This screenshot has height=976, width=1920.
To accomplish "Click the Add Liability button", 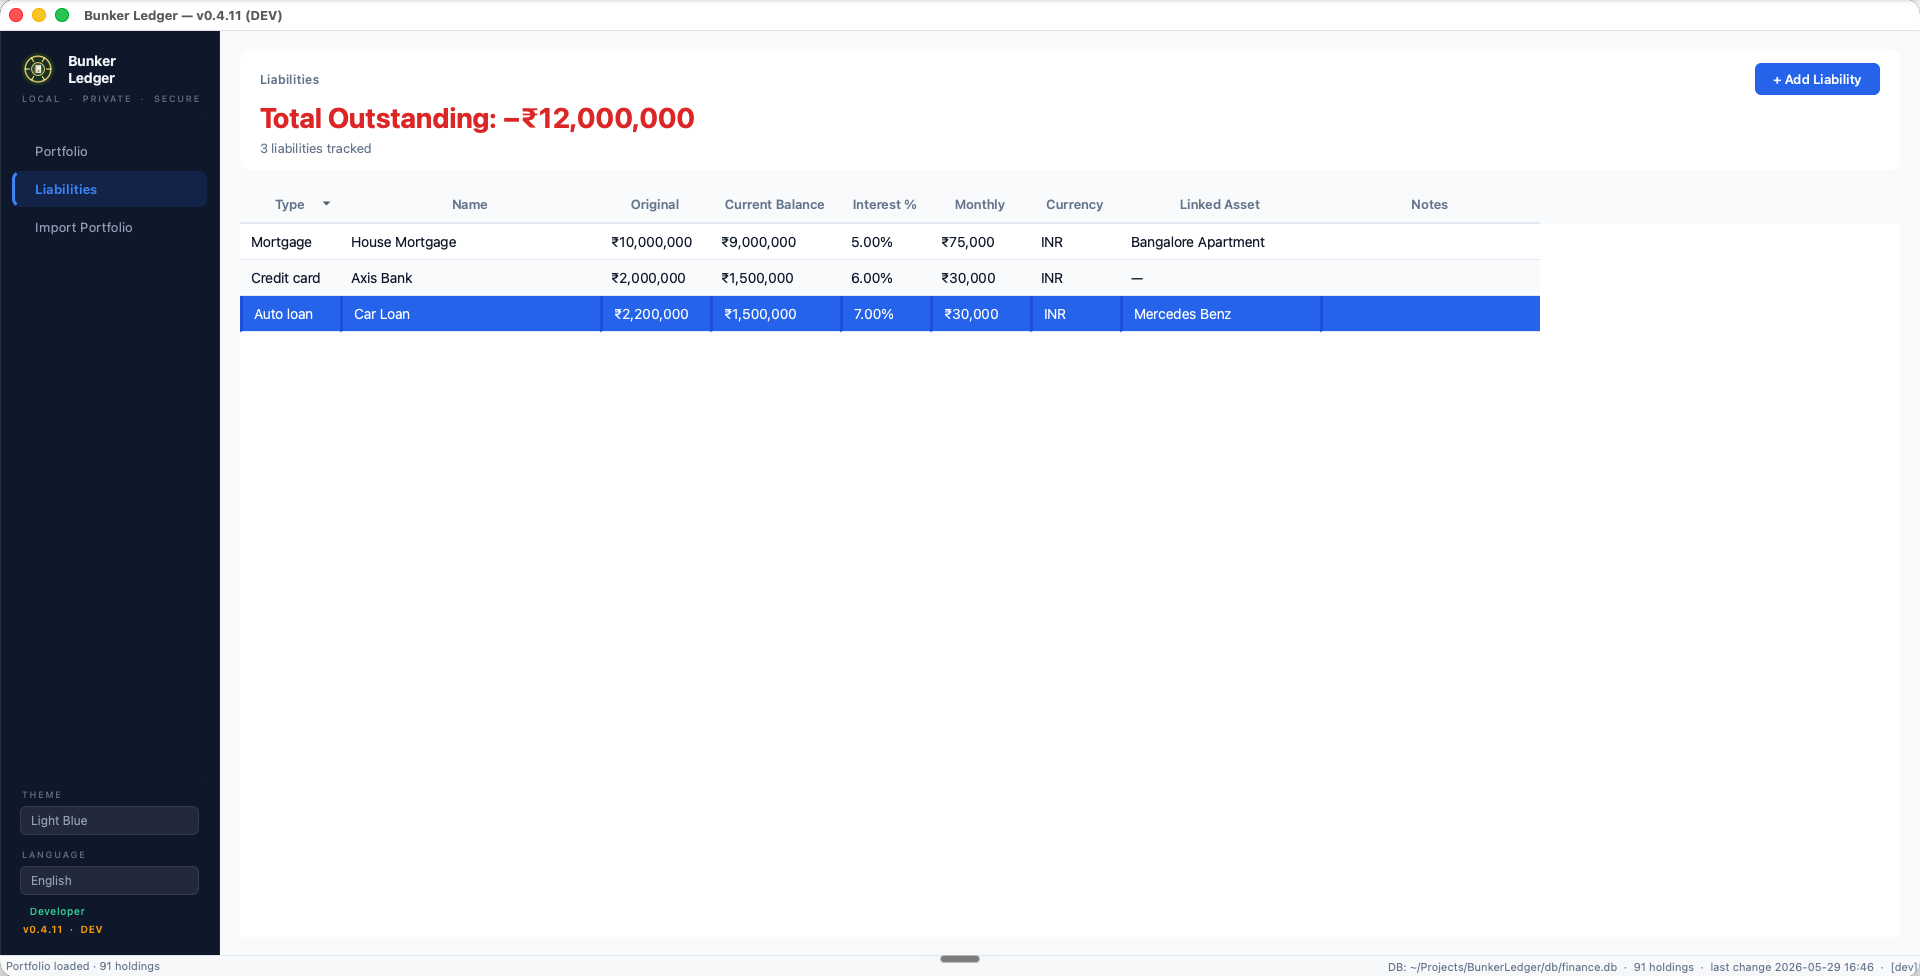I will [1817, 79].
